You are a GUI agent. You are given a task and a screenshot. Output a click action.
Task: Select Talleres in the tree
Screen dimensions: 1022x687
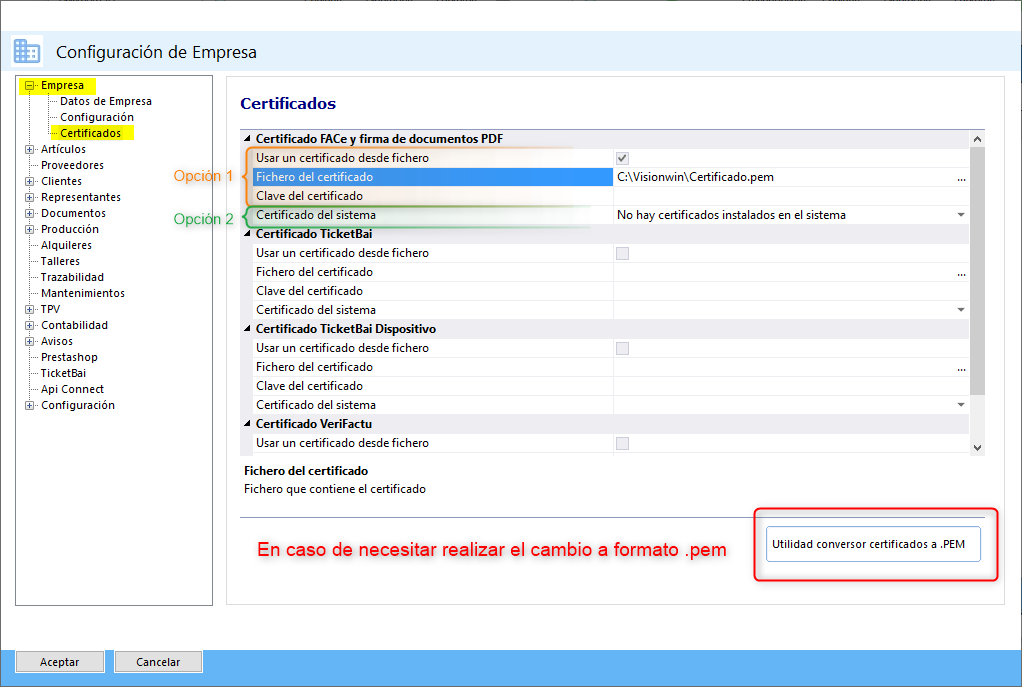[60, 261]
